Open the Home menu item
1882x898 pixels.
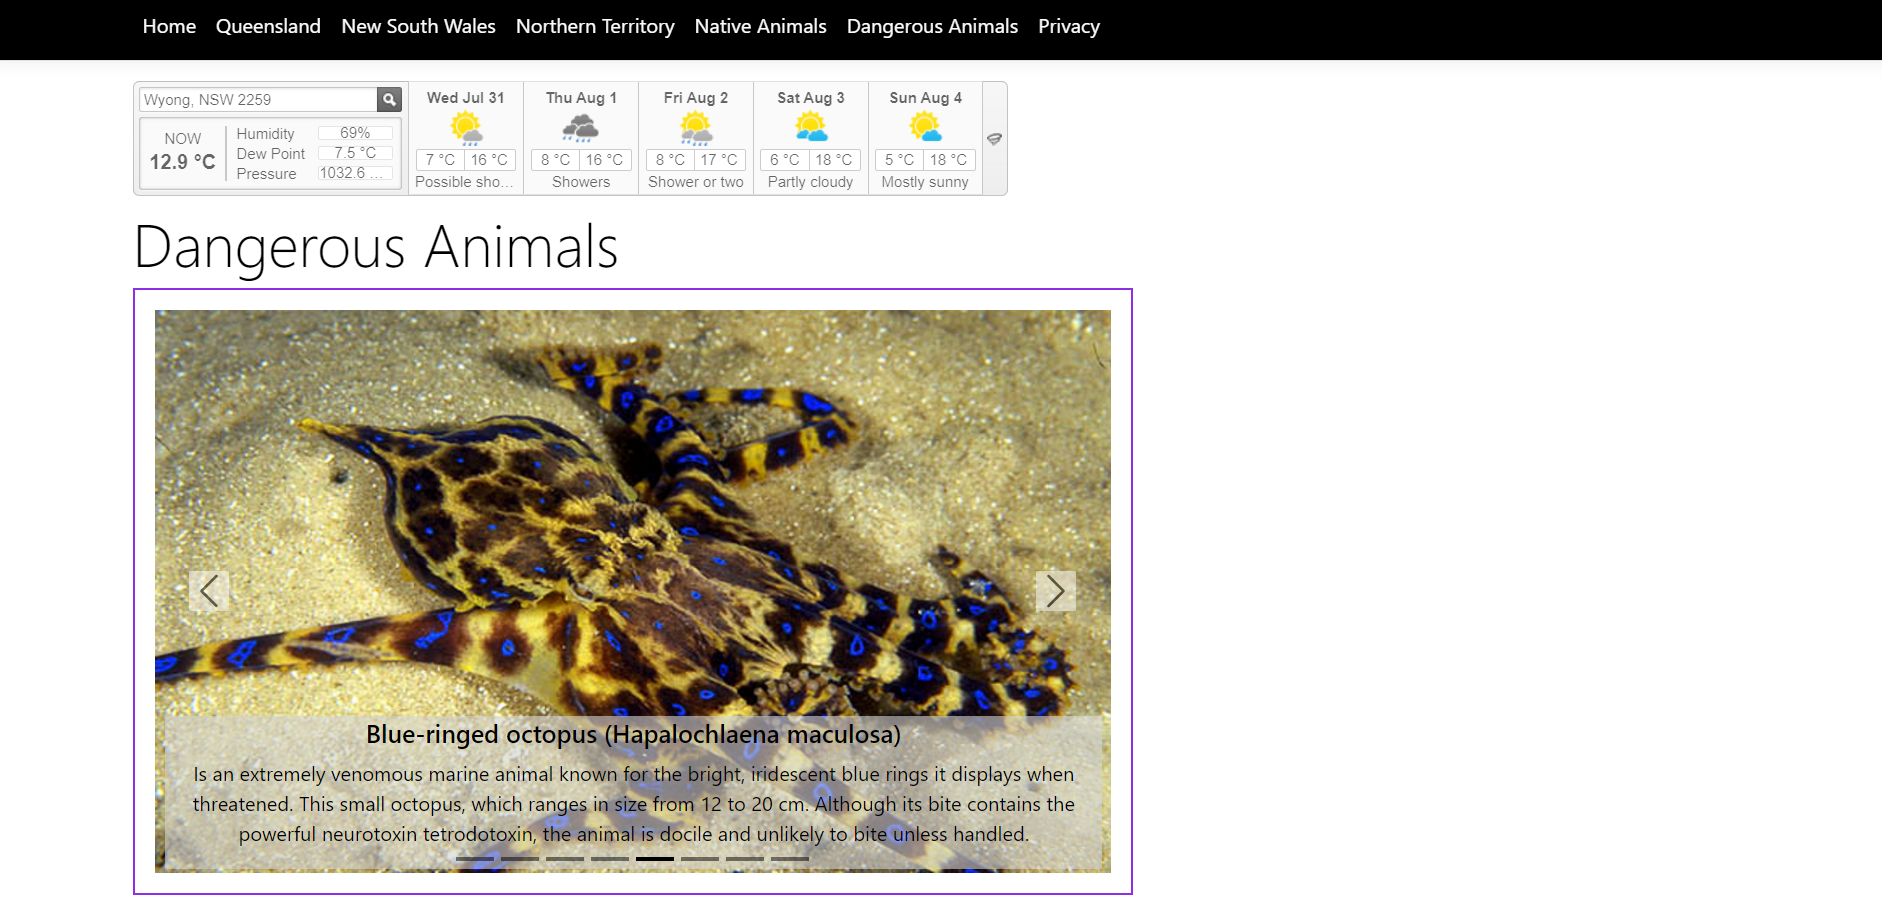point(169,27)
